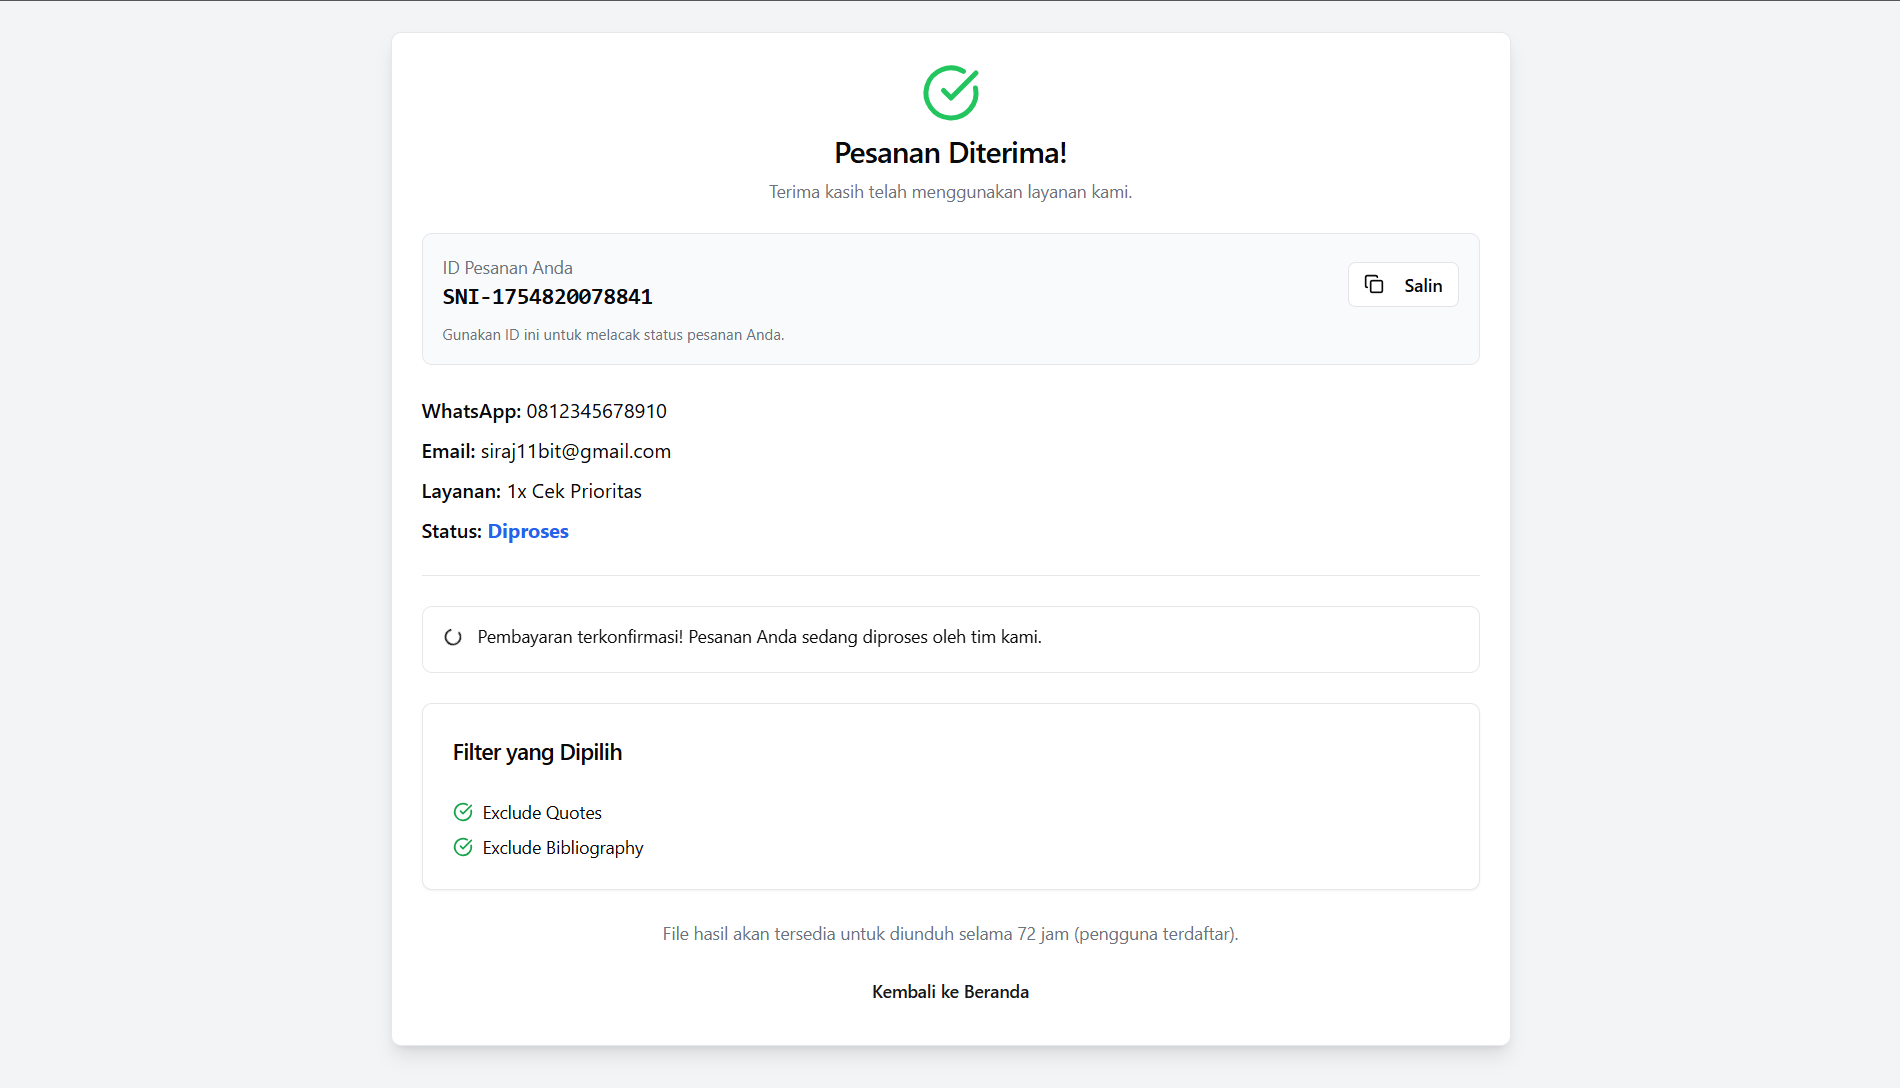Click the Filter yang Dipilih heading
This screenshot has width=1900, height=1088.
coord(537,752)
